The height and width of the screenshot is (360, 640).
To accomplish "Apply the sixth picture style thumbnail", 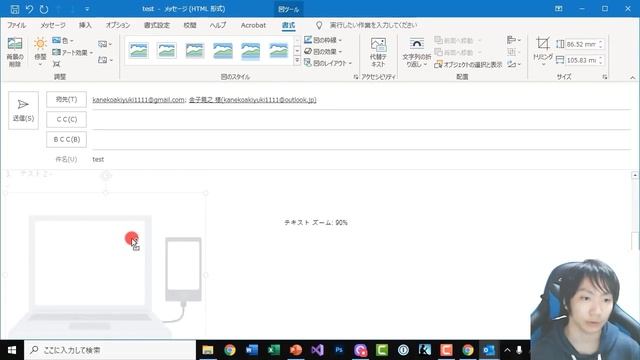I will [x=279, y=51].
